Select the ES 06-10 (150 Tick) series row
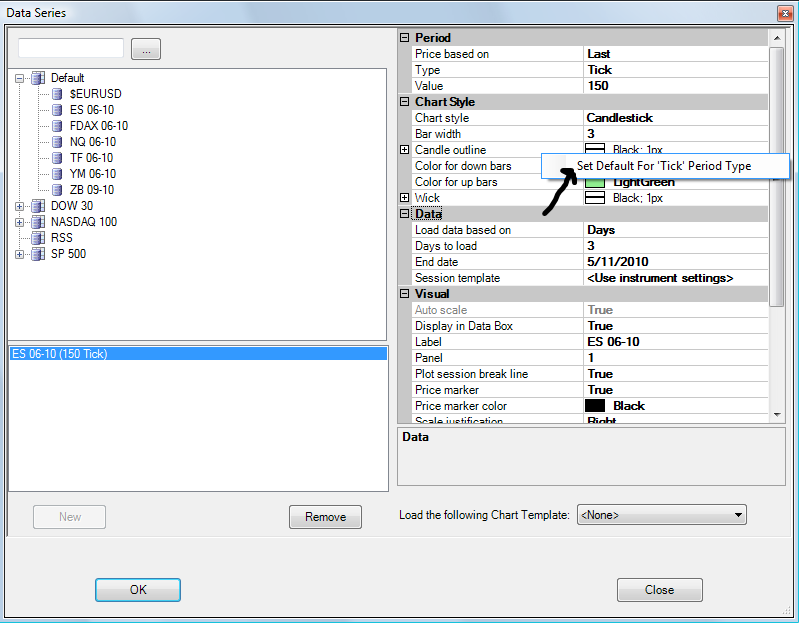This screenshot has width=799, height=623. 198,354
